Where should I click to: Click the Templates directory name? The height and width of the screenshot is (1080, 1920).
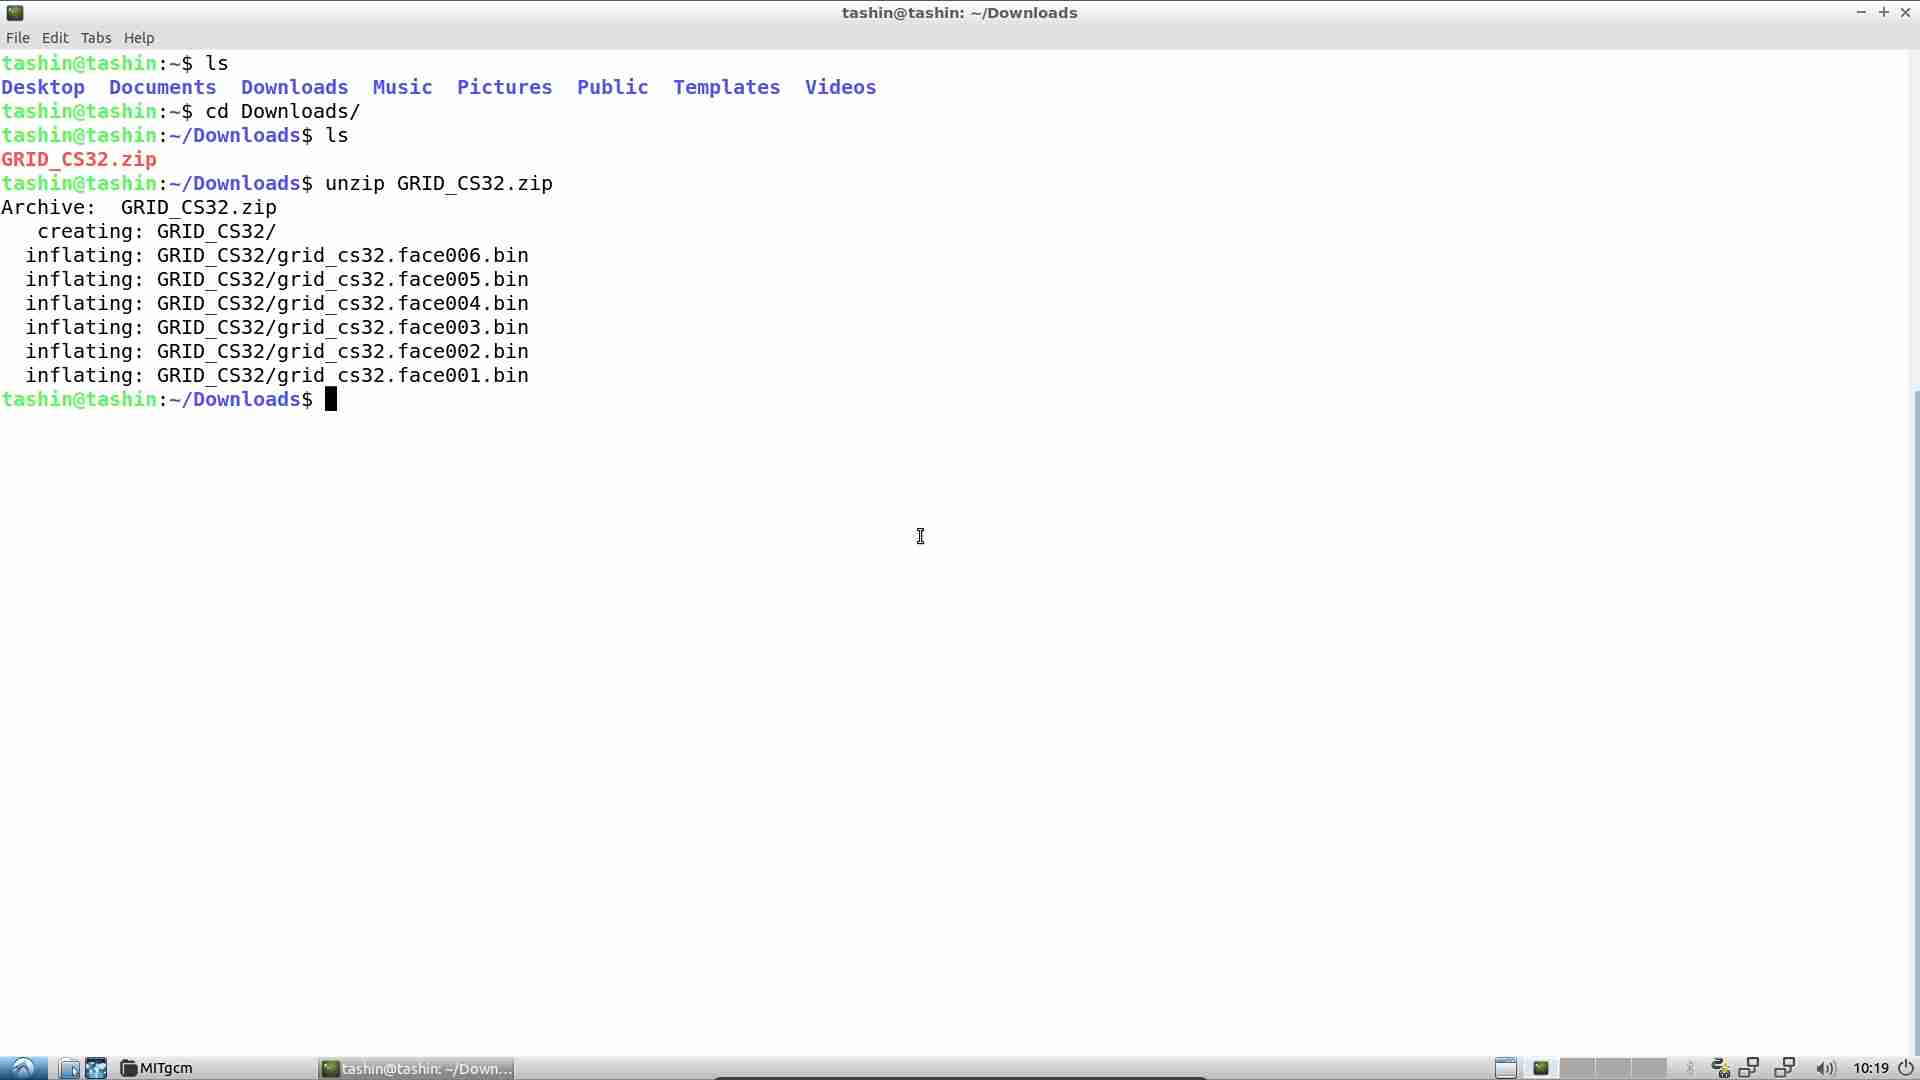pos(727,87)
